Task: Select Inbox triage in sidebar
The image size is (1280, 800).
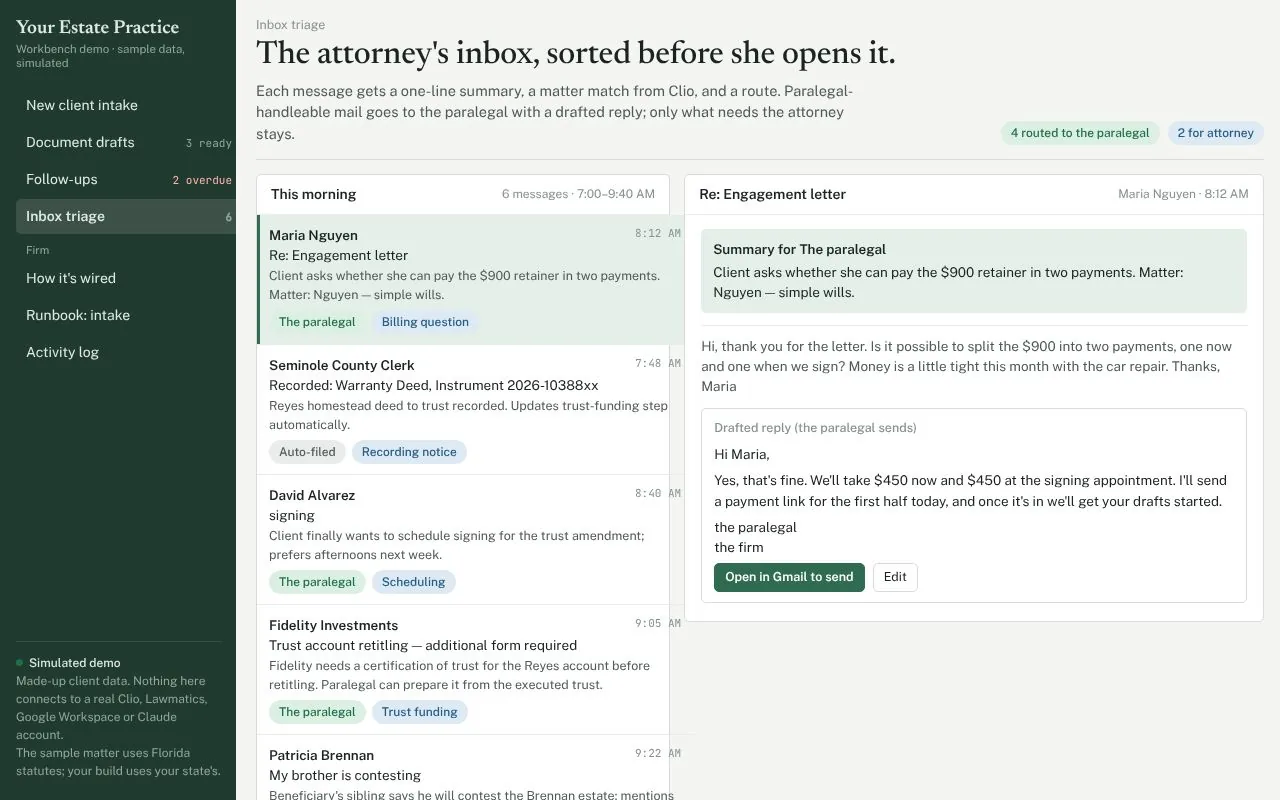Action: 125,216
